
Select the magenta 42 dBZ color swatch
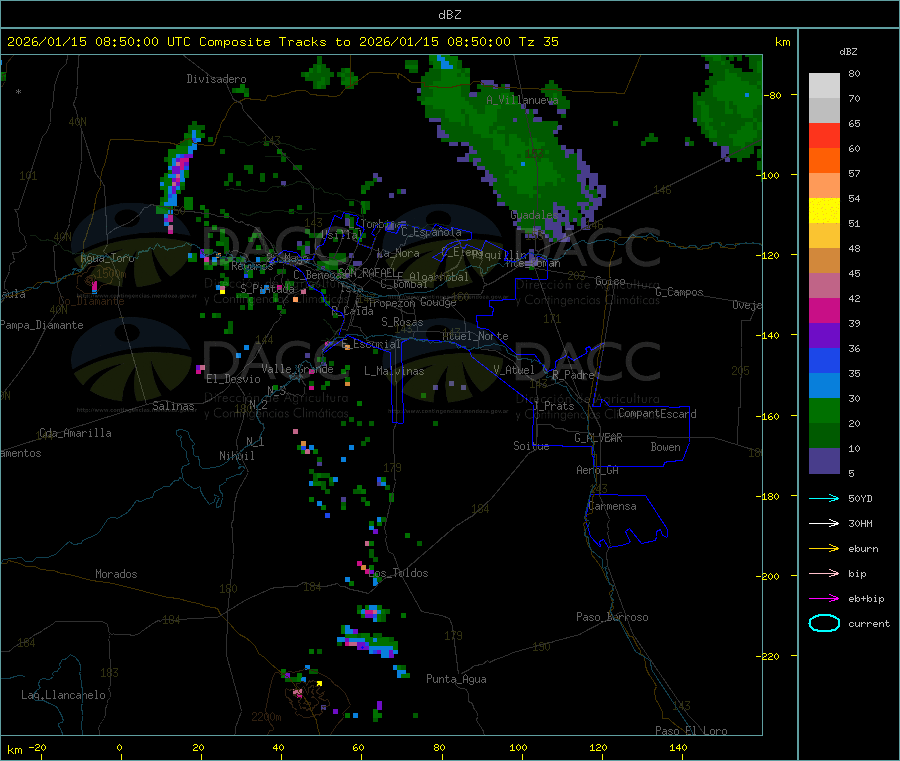click(x=824, y=310)
